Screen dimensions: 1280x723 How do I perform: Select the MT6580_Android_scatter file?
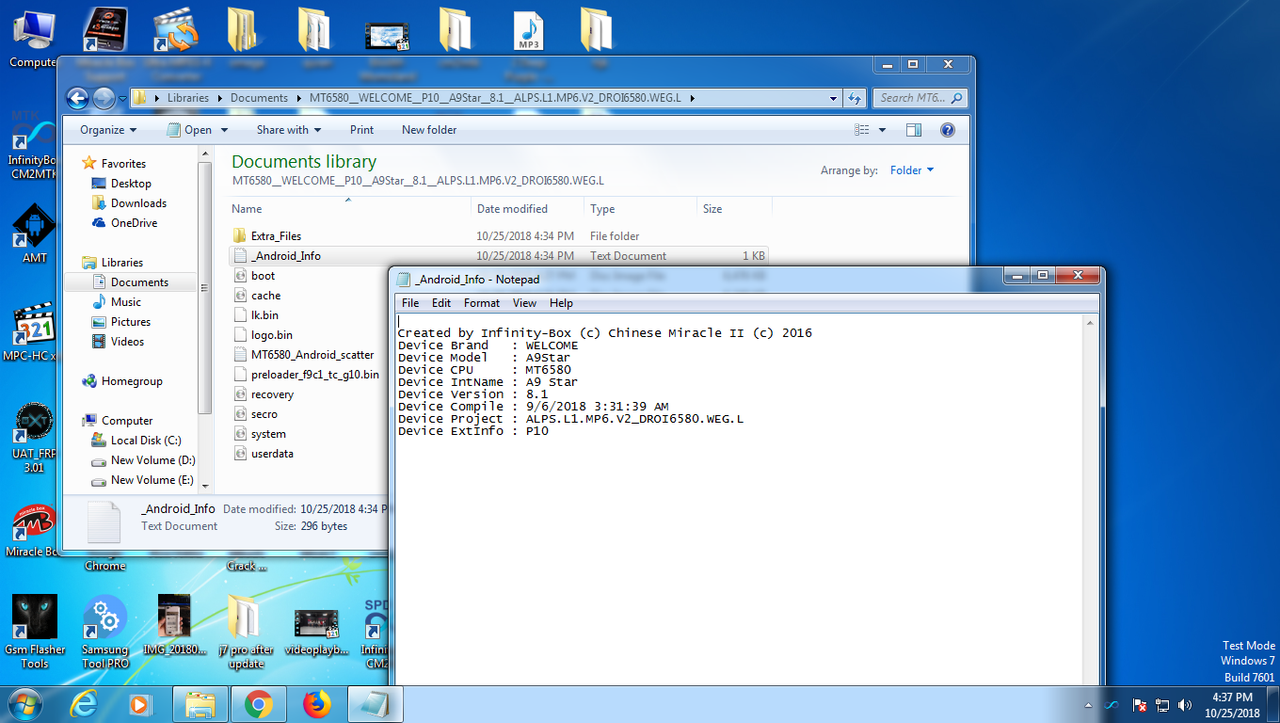312,355
